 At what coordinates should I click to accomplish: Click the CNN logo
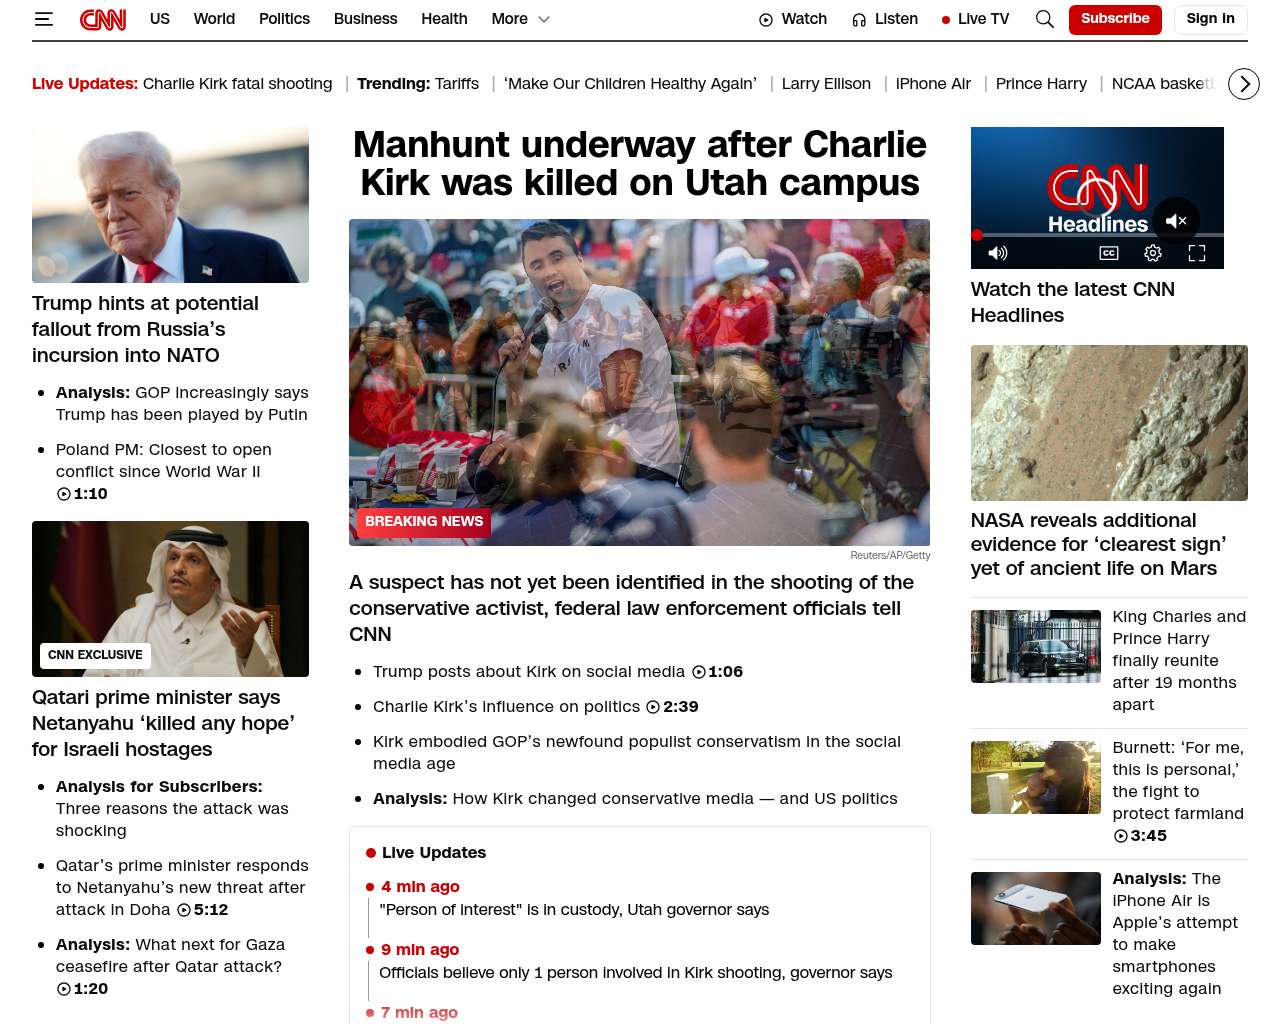103,19
